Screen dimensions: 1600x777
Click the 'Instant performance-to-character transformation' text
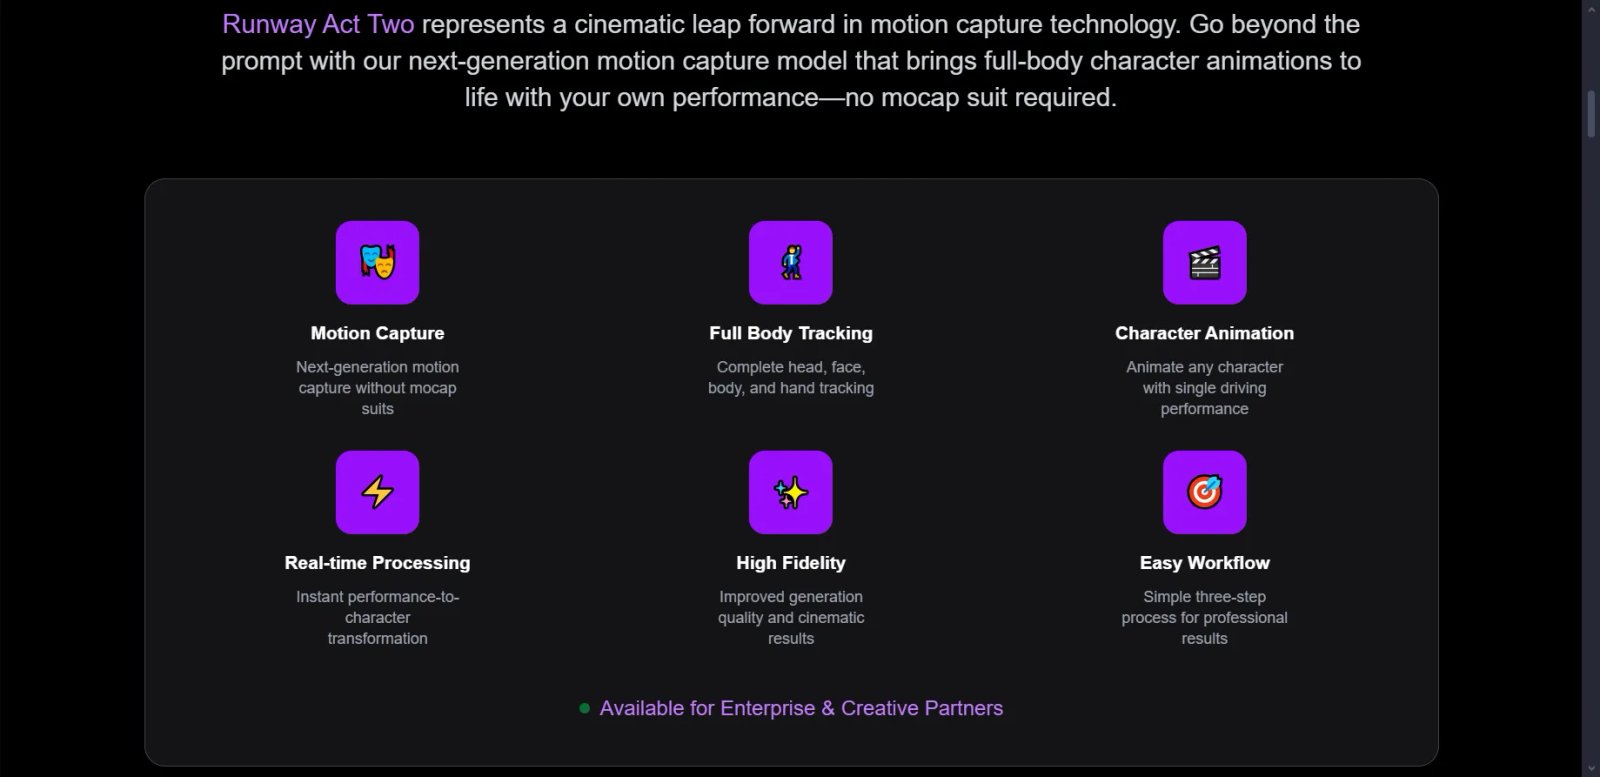pos(377,617)
